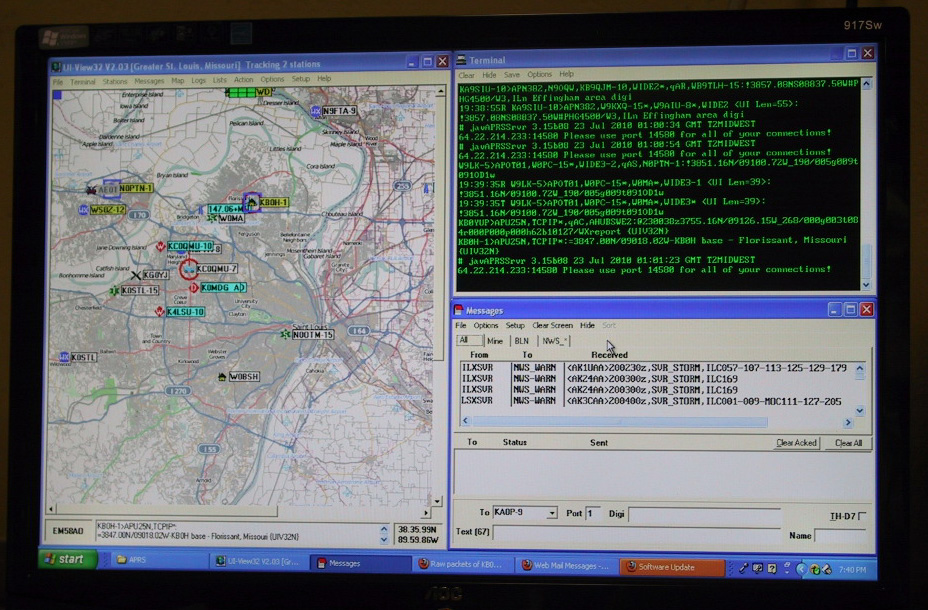
Task: Click the KB0H-1 house station icon
Action: click(252, 203)
